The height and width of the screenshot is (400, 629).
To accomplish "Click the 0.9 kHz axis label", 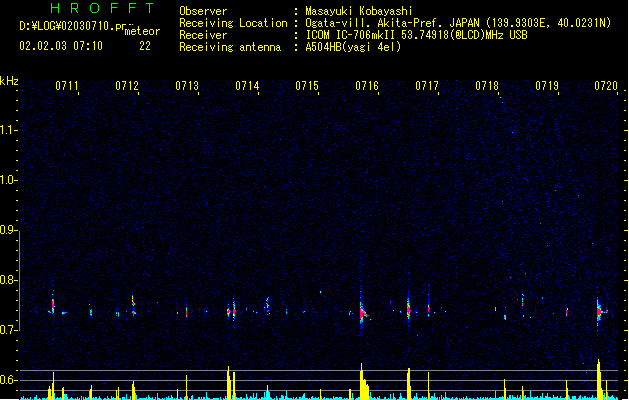I will (x=8, y=230).
